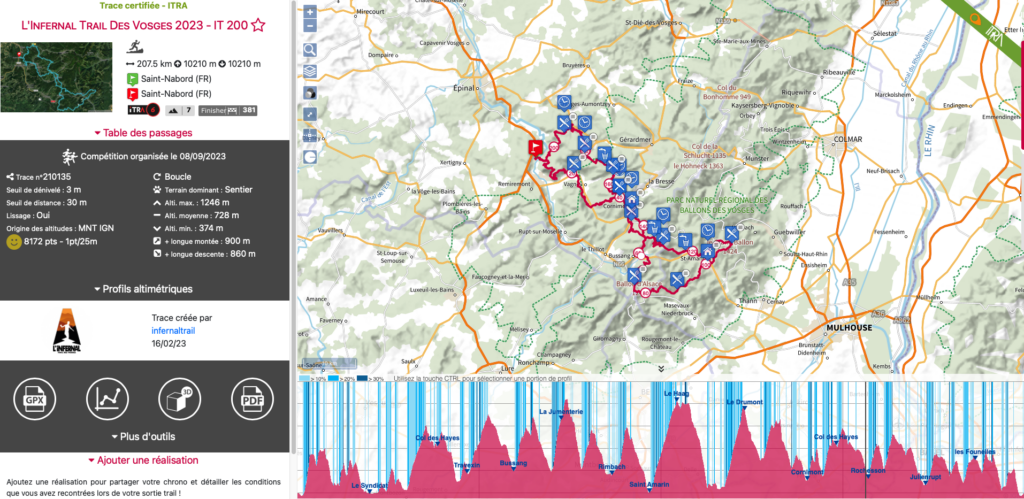
Task: Open the 3D view of the trace
Action: click(x=180, y=399)
